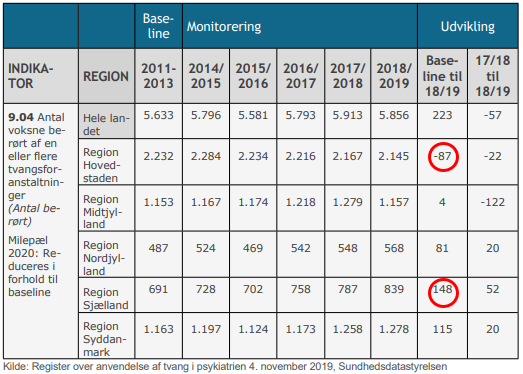523x374 pixels.
Task: Click the Kilde source text line
Action: click(225, 366)
